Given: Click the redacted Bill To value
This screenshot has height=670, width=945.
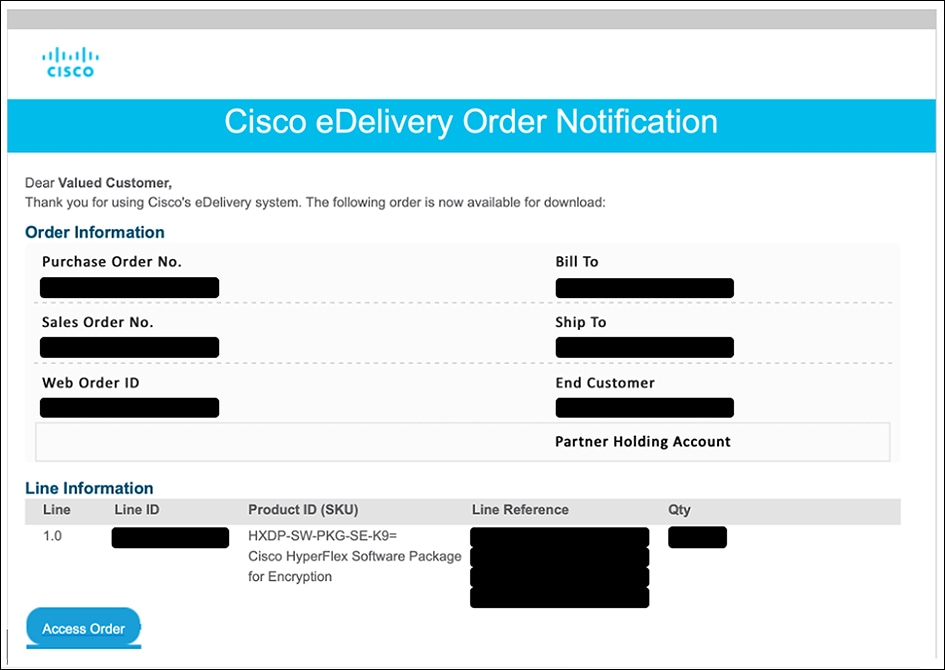Looking at the screenshot, I should [x=644, y=288].
